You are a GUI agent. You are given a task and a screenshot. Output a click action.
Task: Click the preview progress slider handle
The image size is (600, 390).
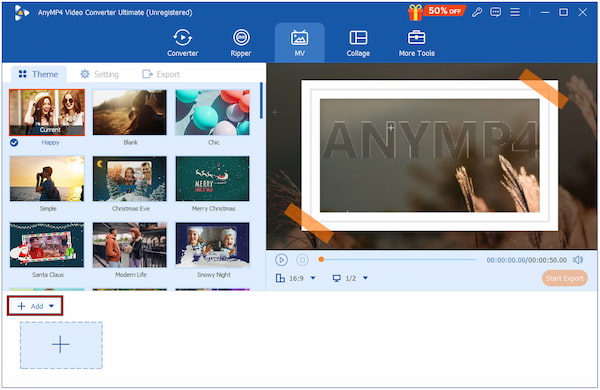click(321, 259)
